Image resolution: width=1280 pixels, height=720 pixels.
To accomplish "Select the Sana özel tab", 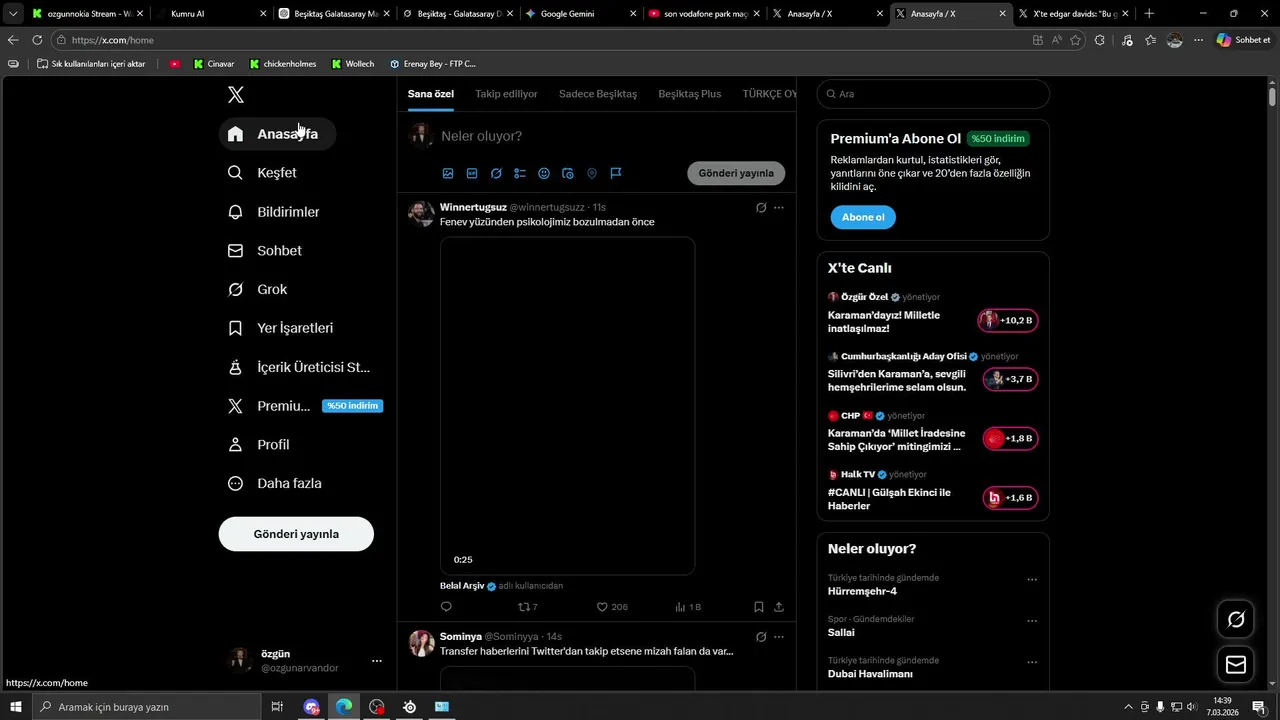I will click(431, 94).
